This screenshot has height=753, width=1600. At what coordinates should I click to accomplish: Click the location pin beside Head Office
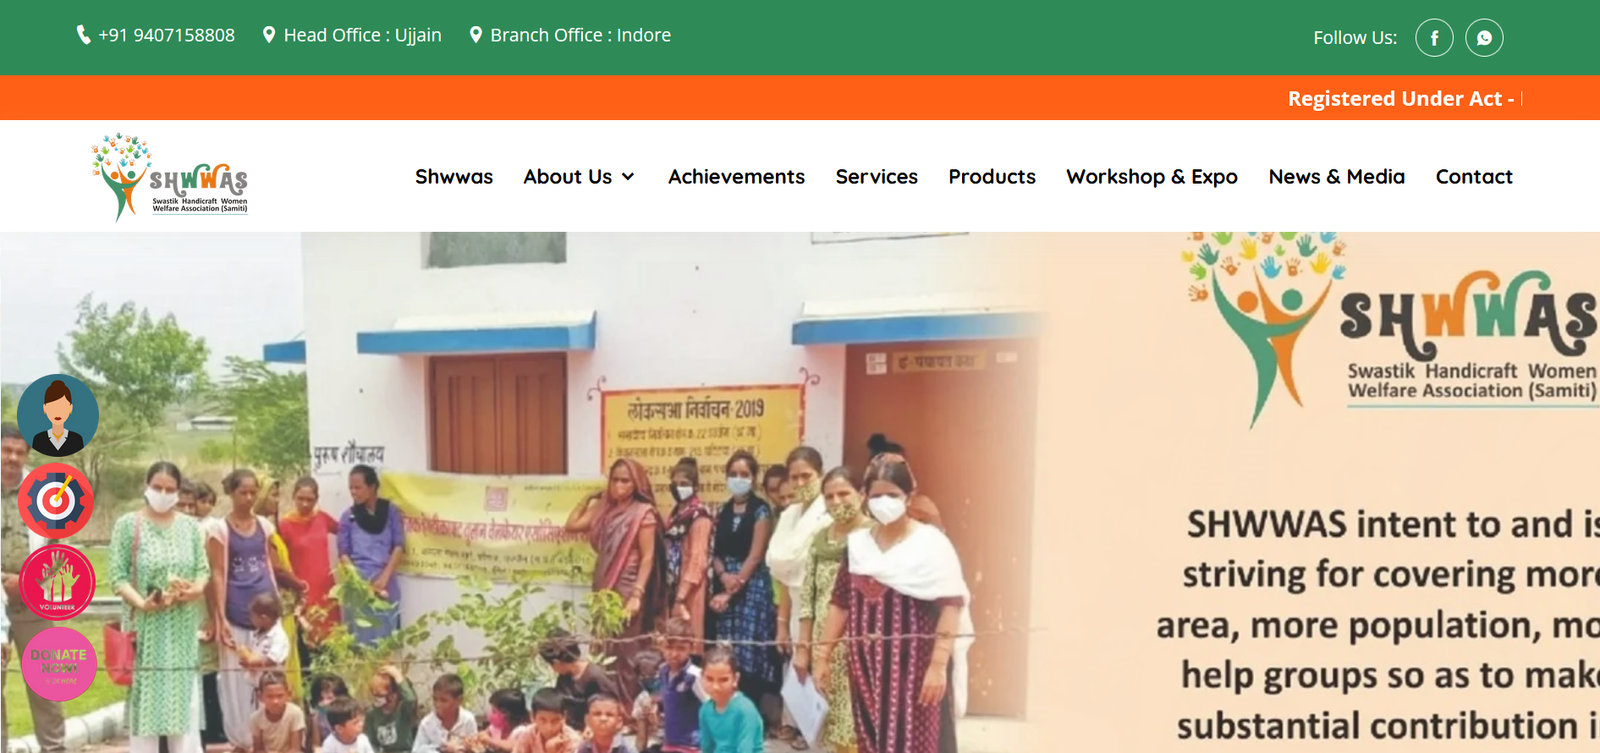[x=269, y=35]
